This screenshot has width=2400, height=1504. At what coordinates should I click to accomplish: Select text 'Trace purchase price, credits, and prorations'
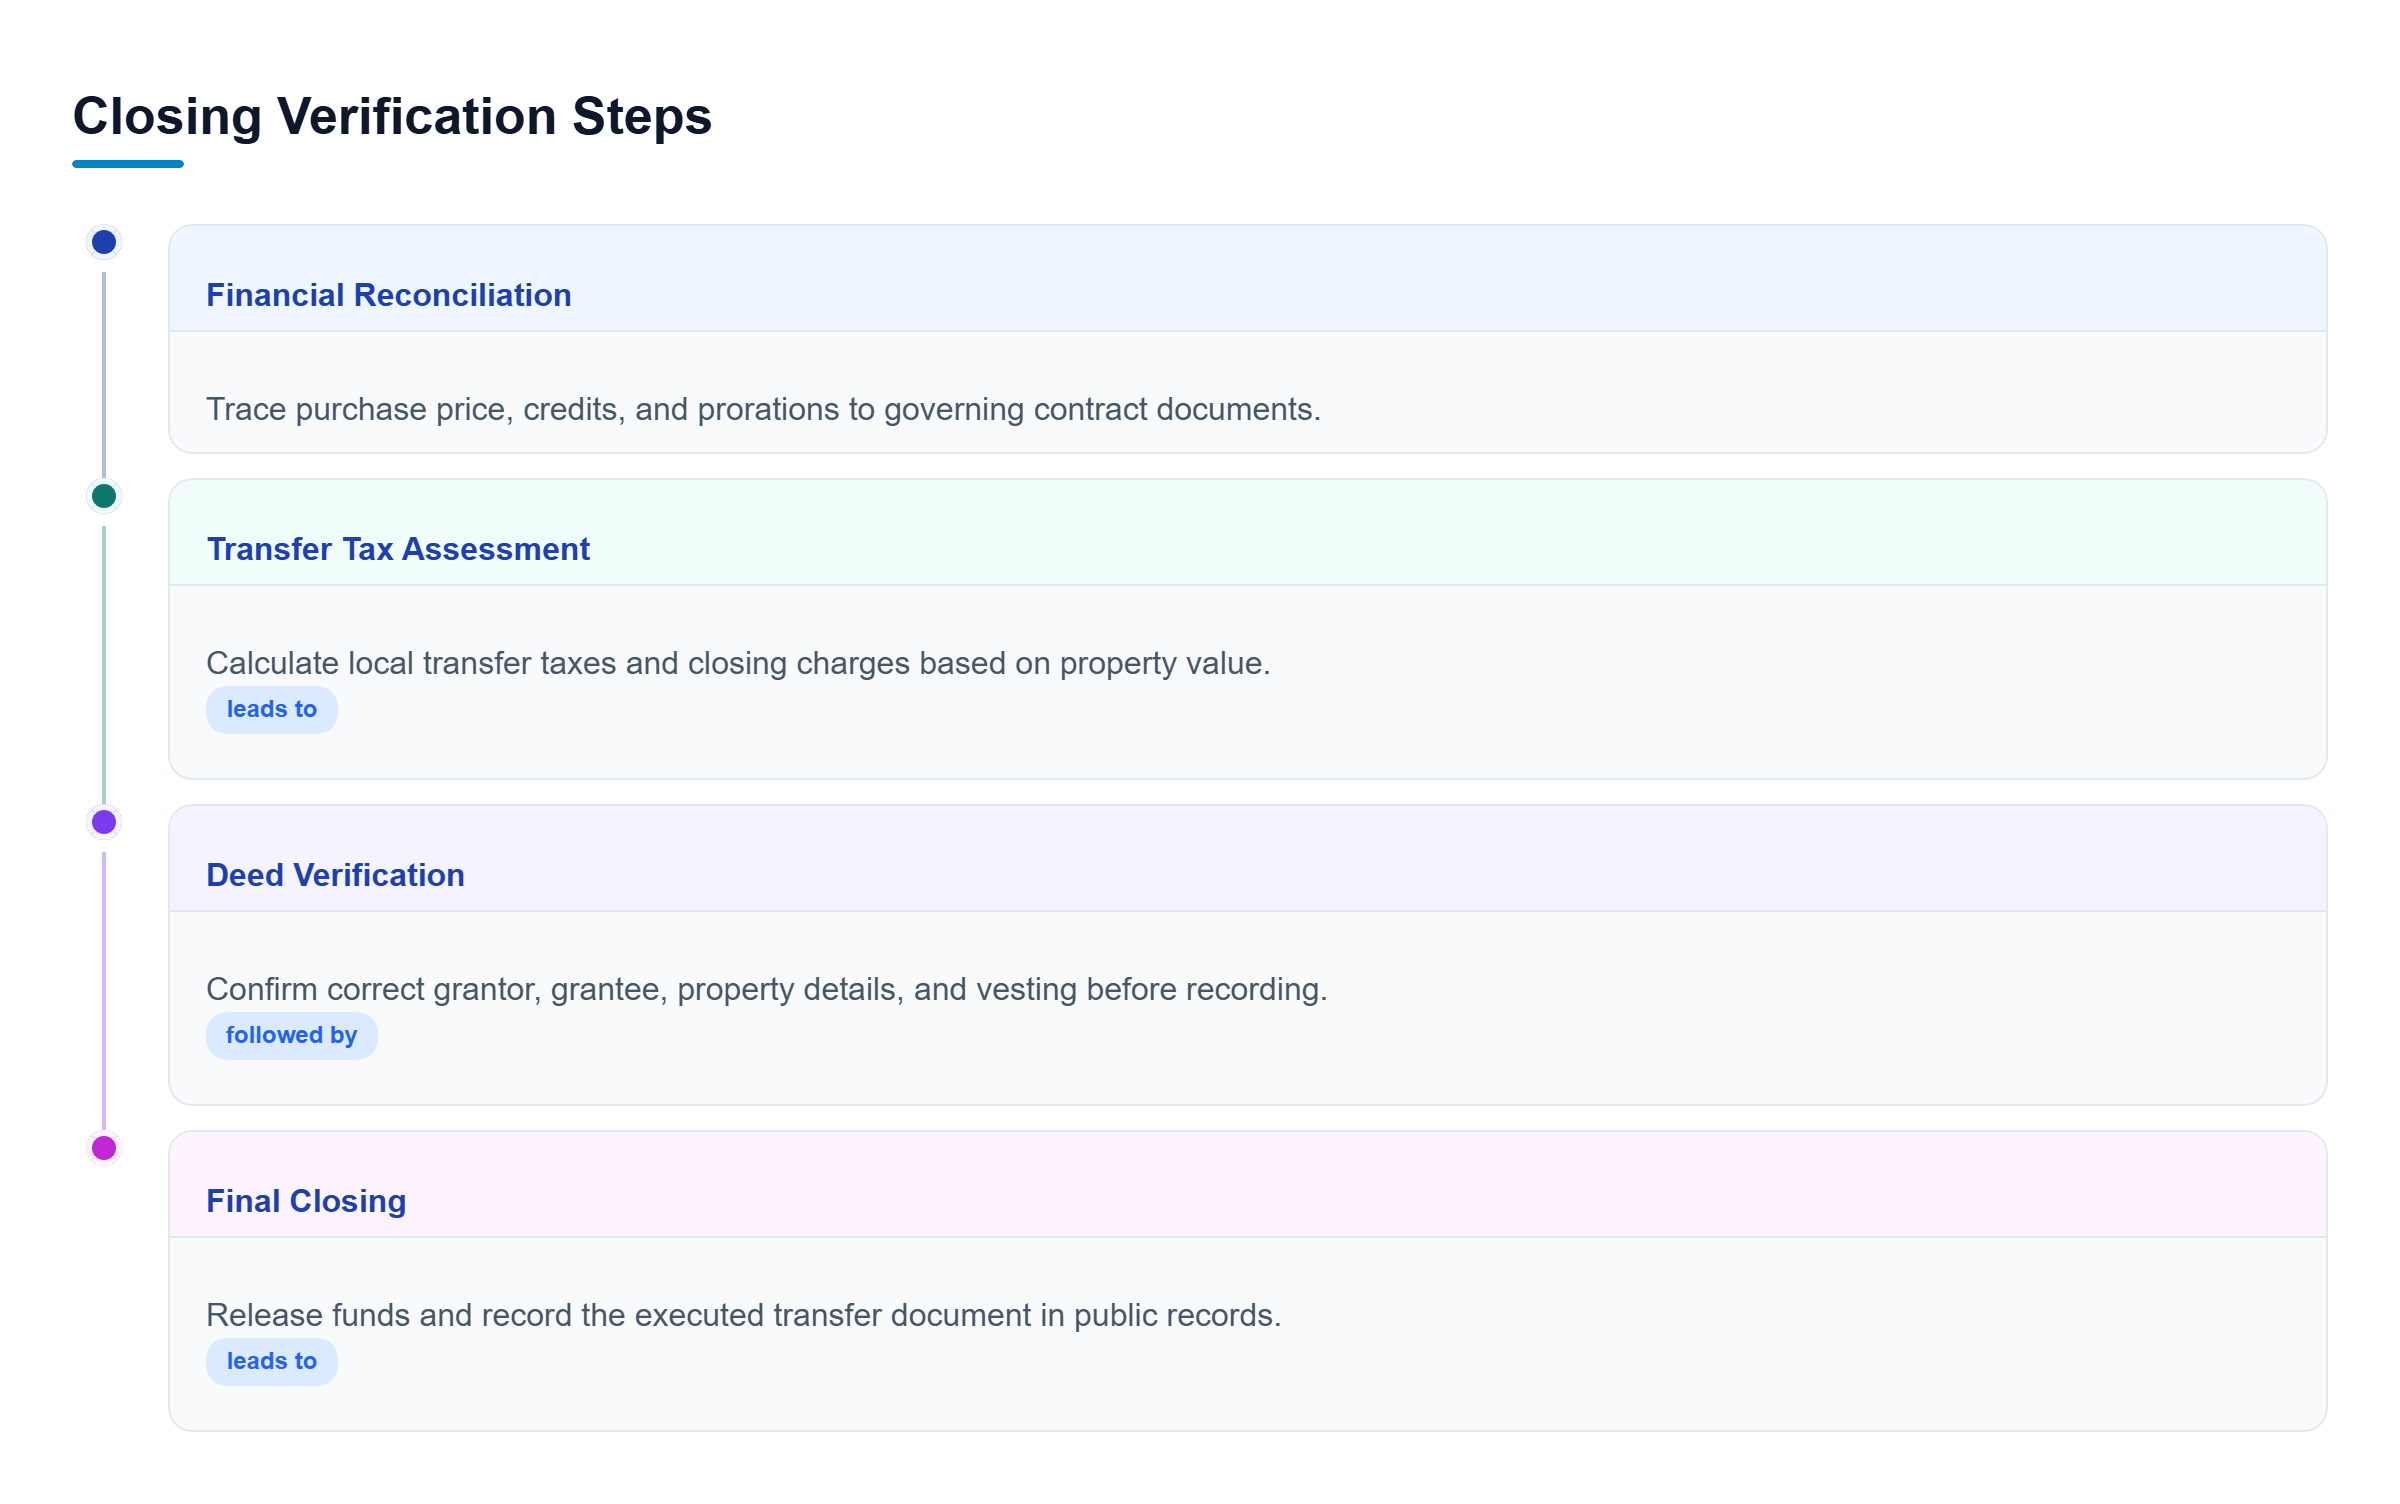point(523,409)
